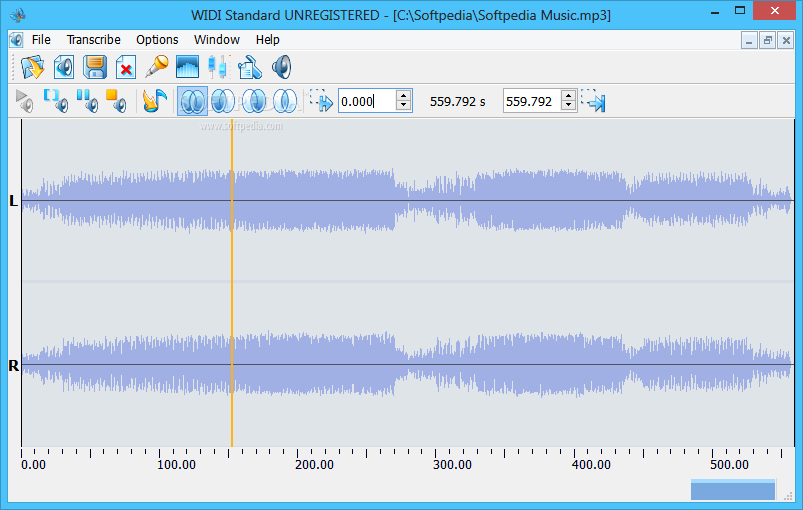Viewport: 803px width, 510px height.
Task: Click the orange playback position marker
Action: point(231,283)
